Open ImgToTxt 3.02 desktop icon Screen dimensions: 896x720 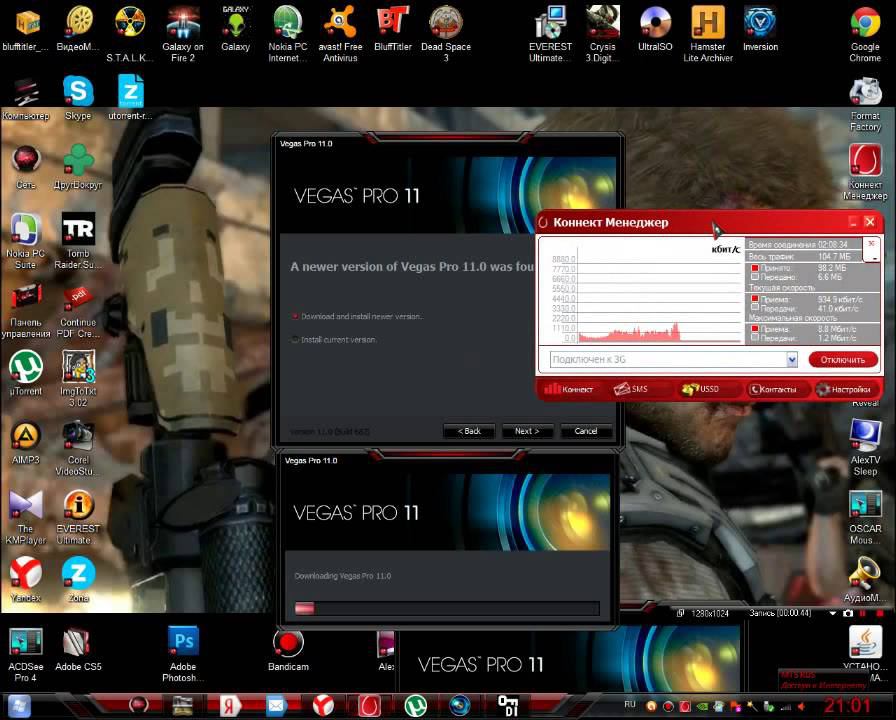pos(78,379)
